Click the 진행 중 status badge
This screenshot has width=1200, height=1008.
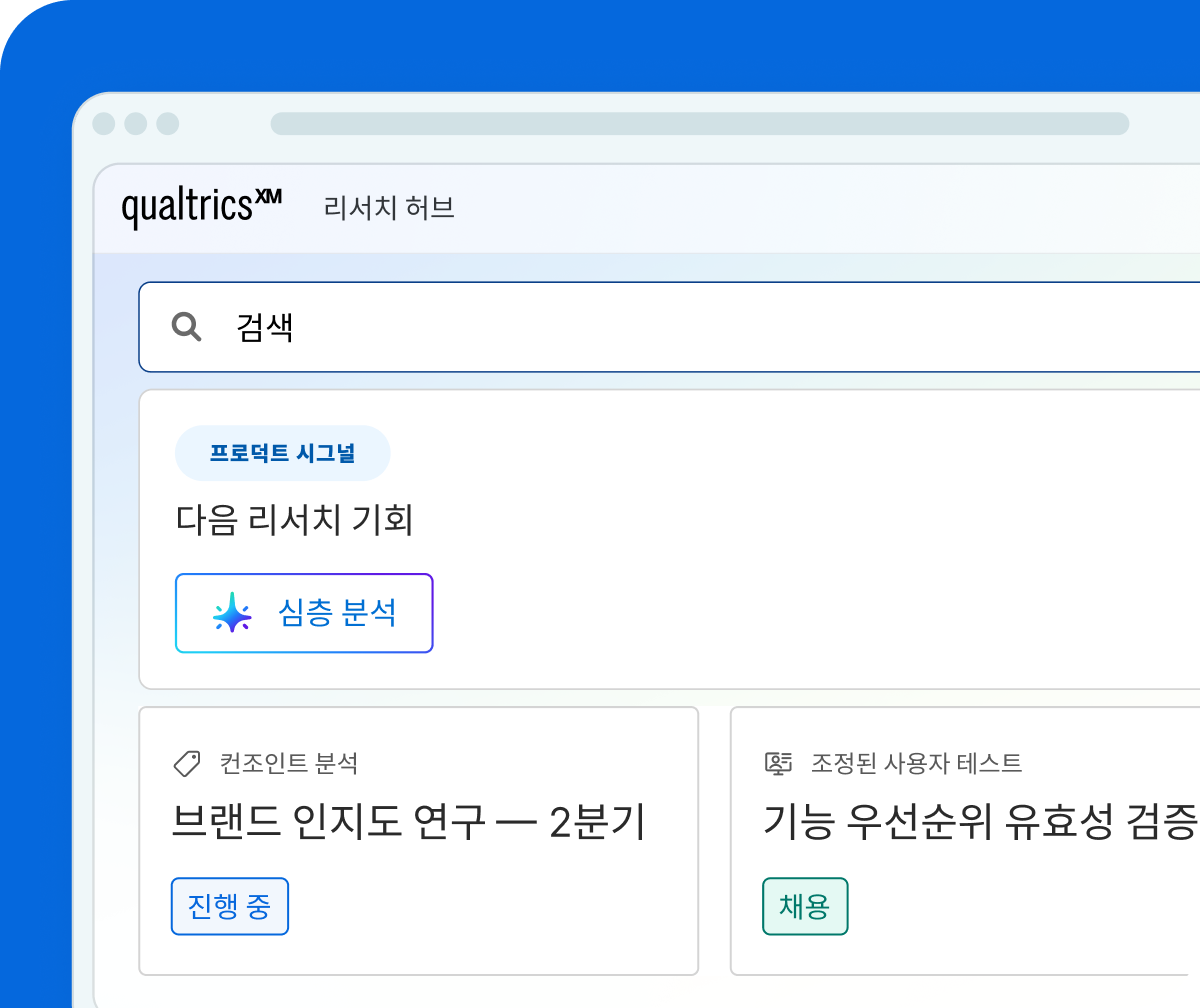[230, 906]
